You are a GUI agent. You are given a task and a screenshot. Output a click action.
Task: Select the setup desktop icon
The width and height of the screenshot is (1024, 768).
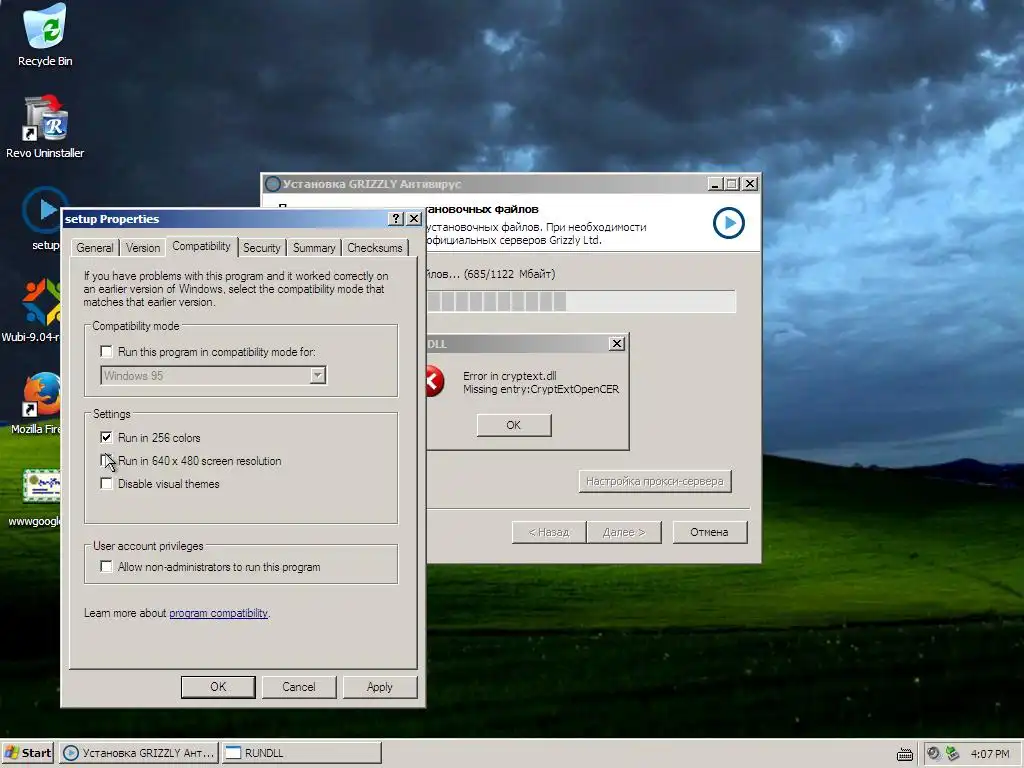tap(43, 219)
